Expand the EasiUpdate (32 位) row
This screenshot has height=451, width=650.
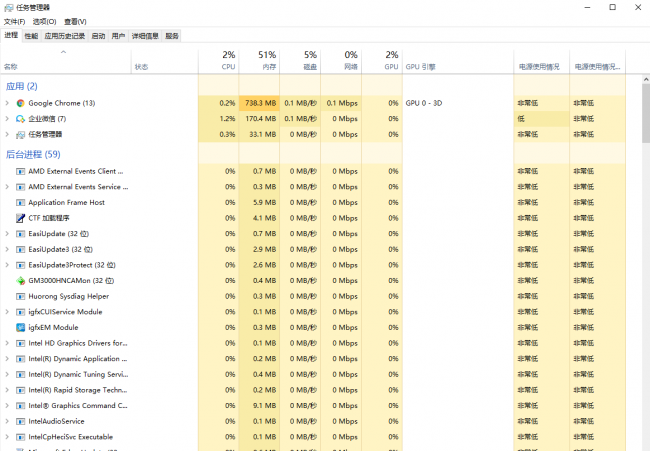click(7, 234)
